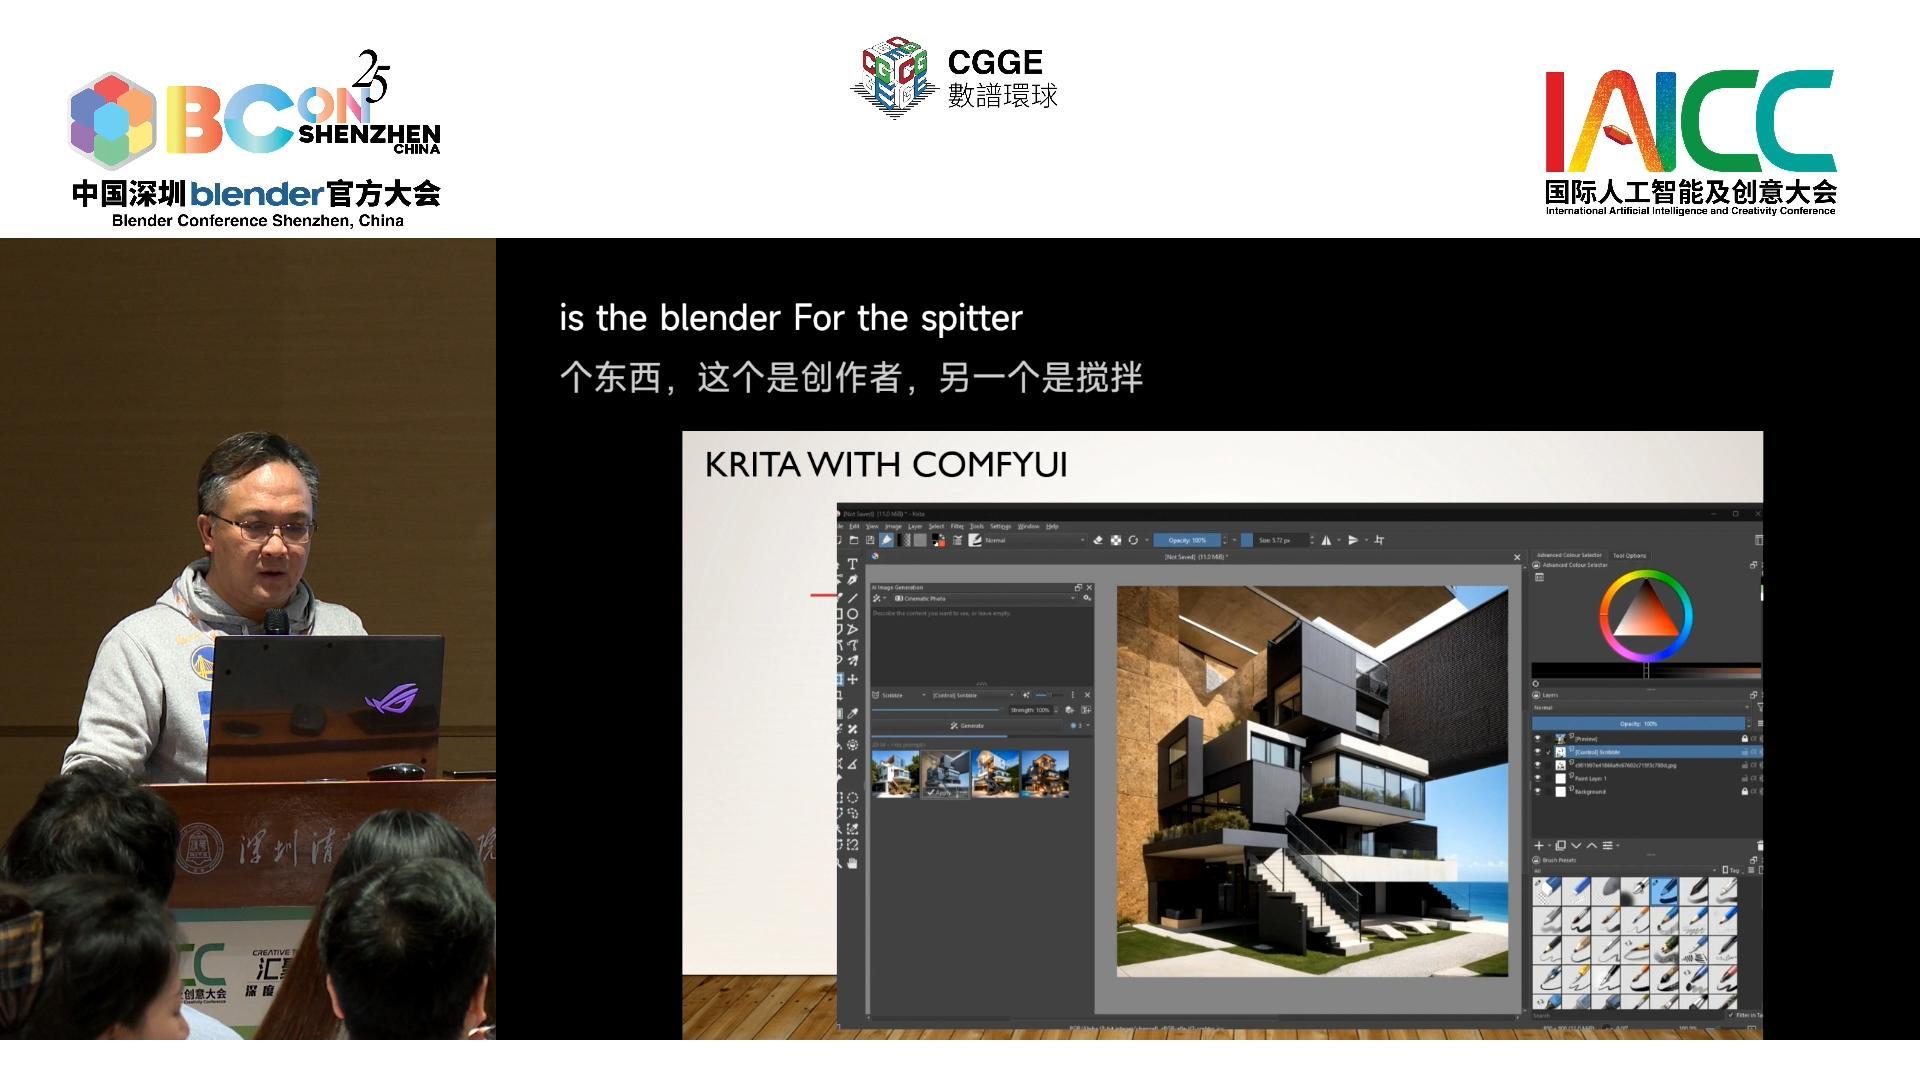
Task: Open the Layer menu
Action: (x=915, y=526)
